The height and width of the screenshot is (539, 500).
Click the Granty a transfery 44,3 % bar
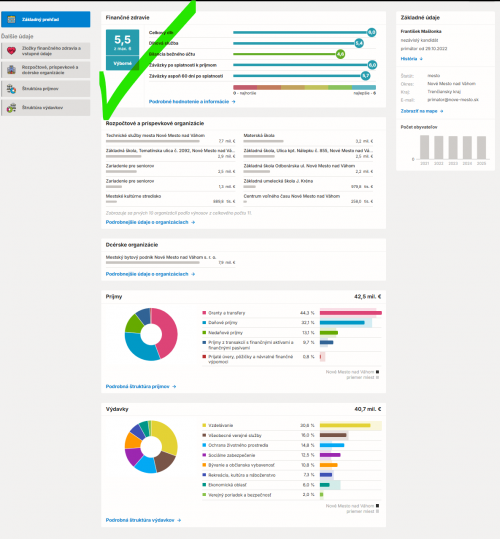pos(351,313)
